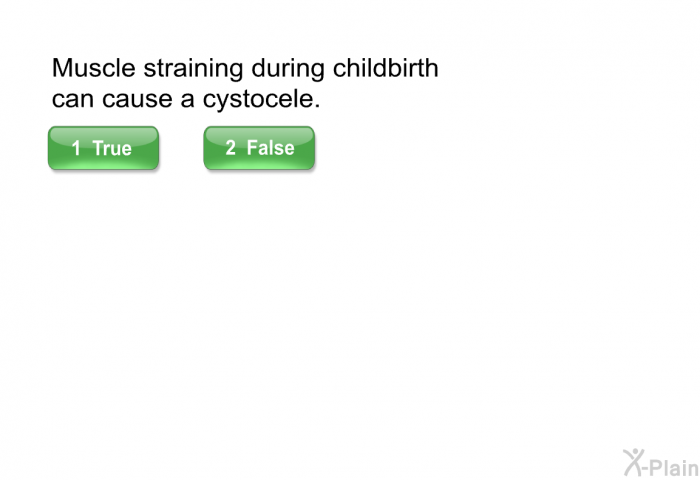
Task: Click the green False button
Action: [x=259, y=148]
